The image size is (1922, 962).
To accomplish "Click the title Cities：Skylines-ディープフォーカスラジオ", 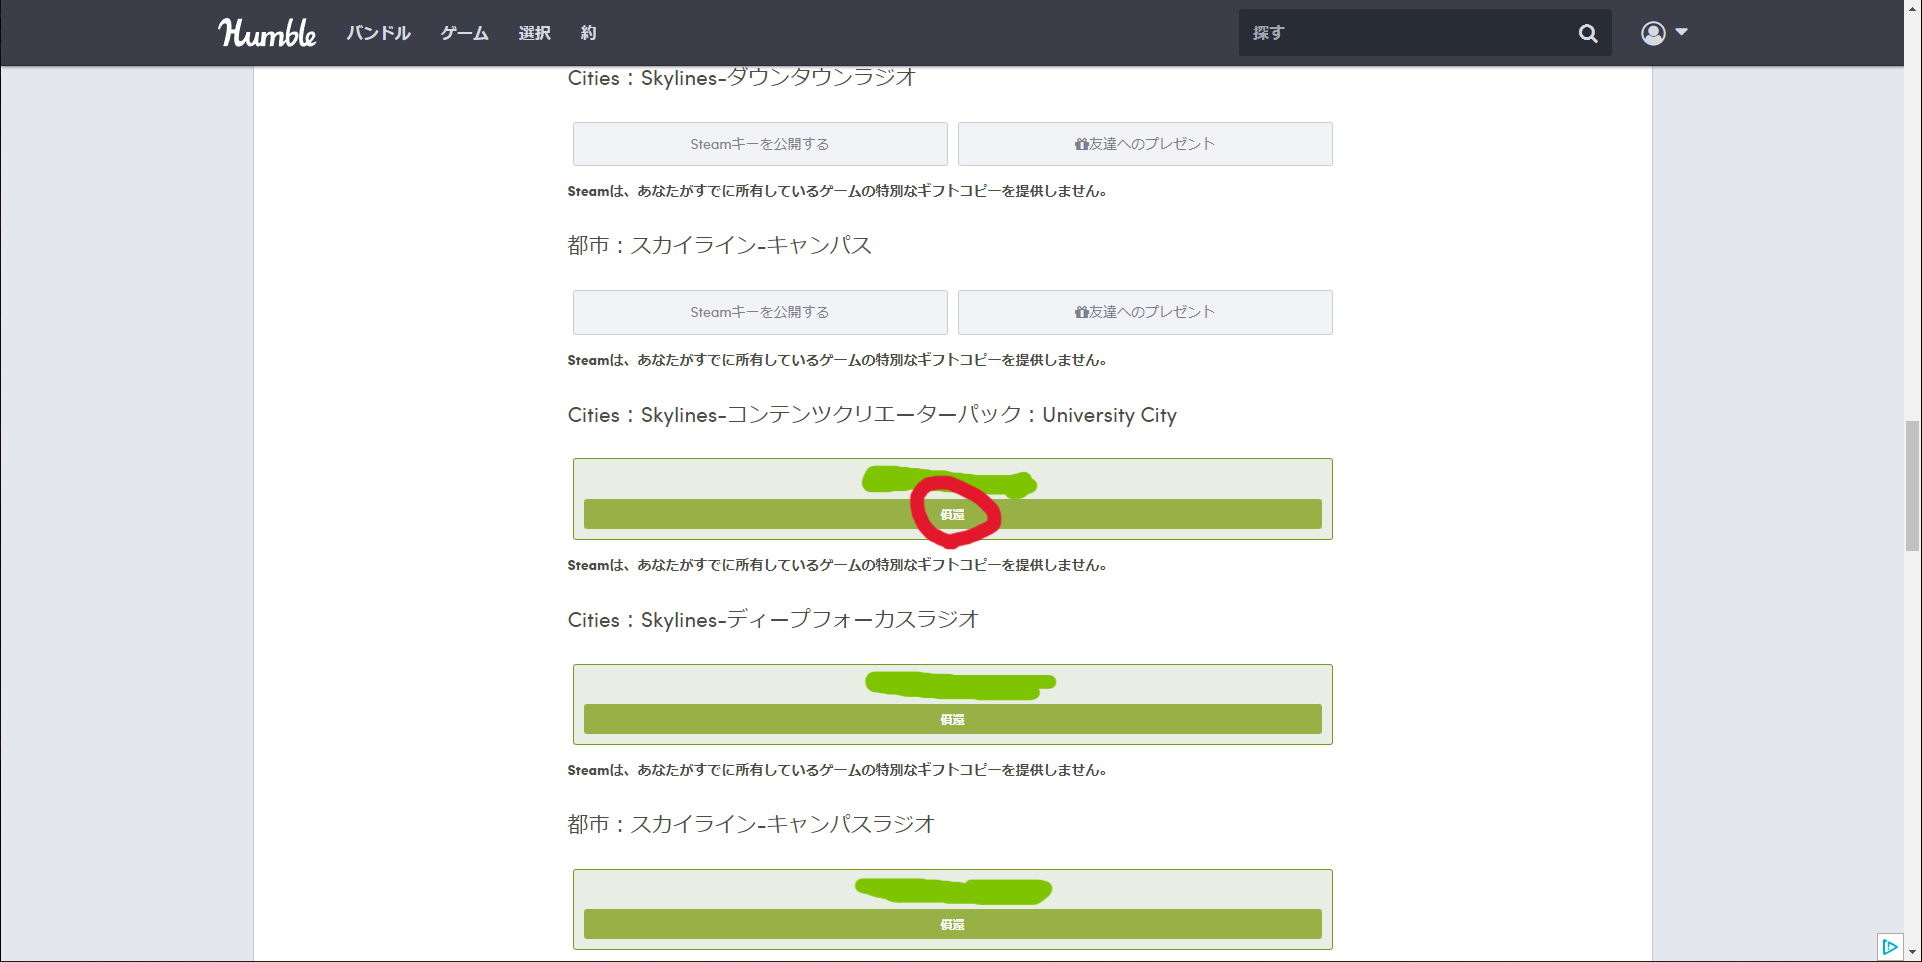I will coord(773,620).
